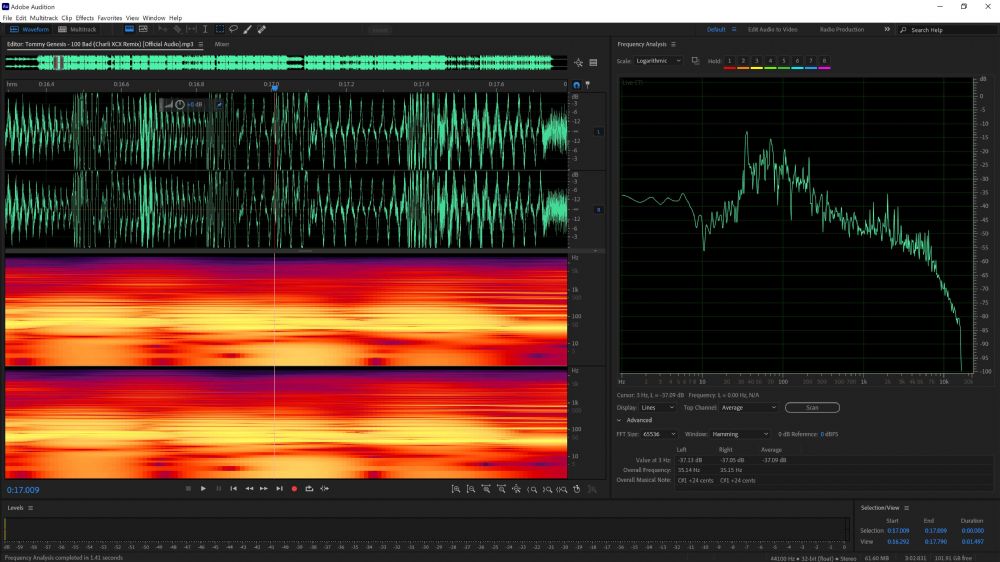Select the Spot Healing Brush tool
Viewport: 1000px width, 562px height.
pyautogui.click(x=262, y=30)
